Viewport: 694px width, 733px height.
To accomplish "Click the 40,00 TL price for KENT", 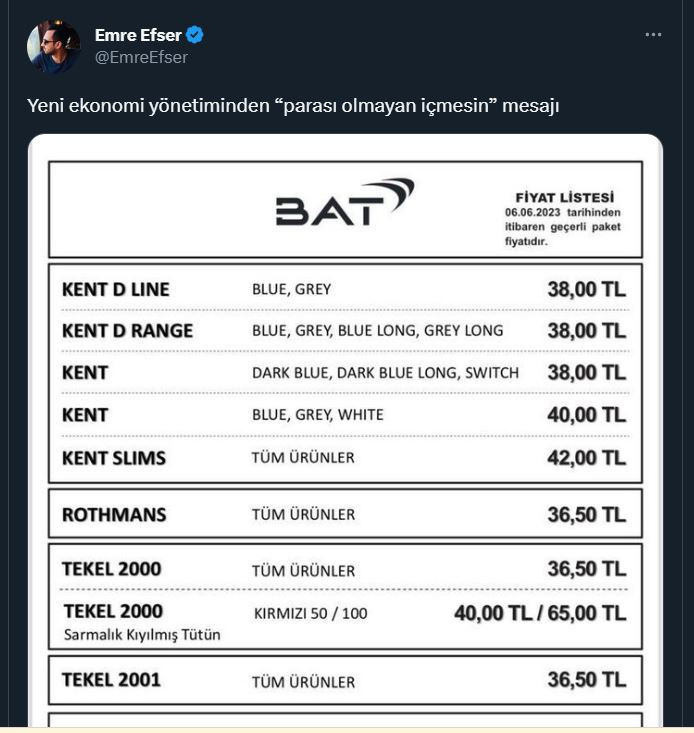I will click(587, 415).
